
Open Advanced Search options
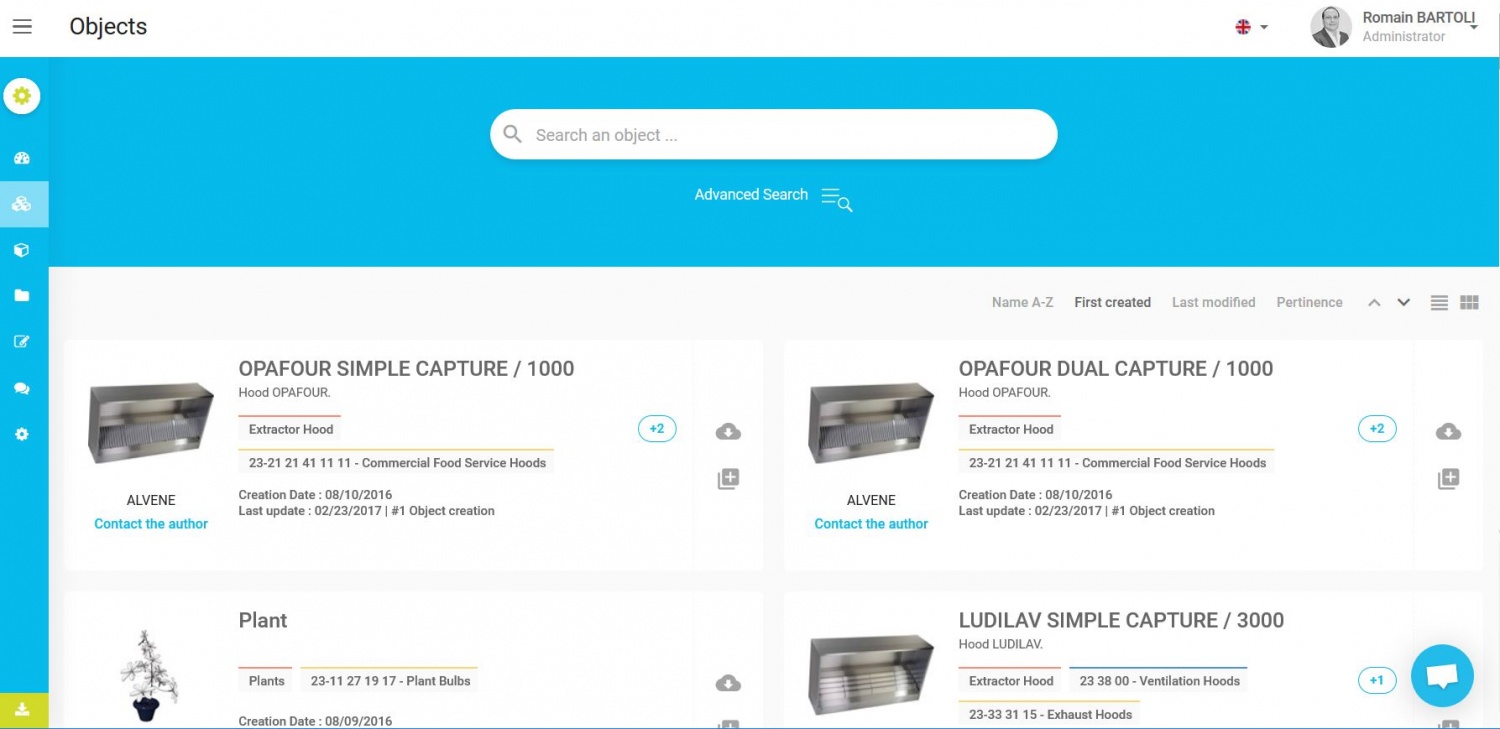tap(772, 196)
